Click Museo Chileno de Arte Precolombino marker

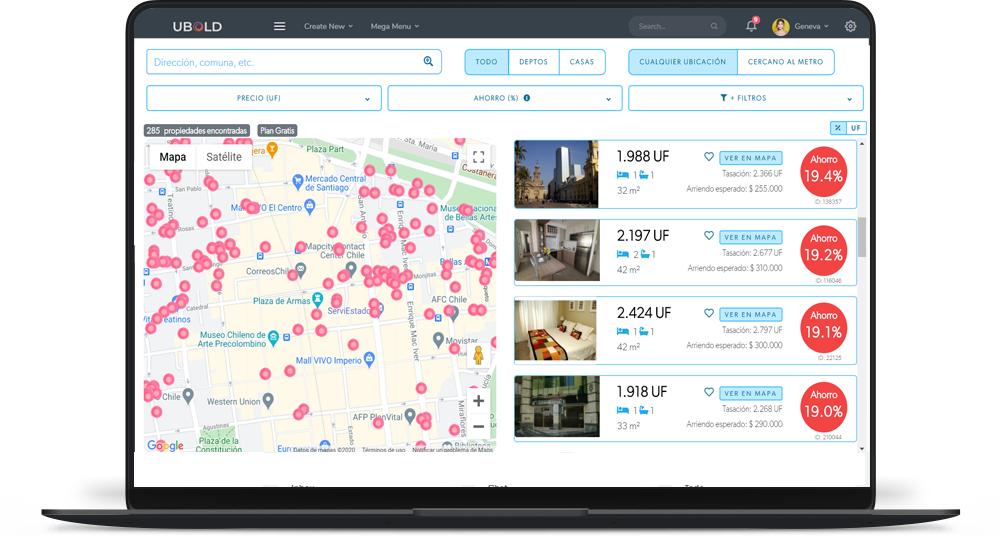pos(273,337)
